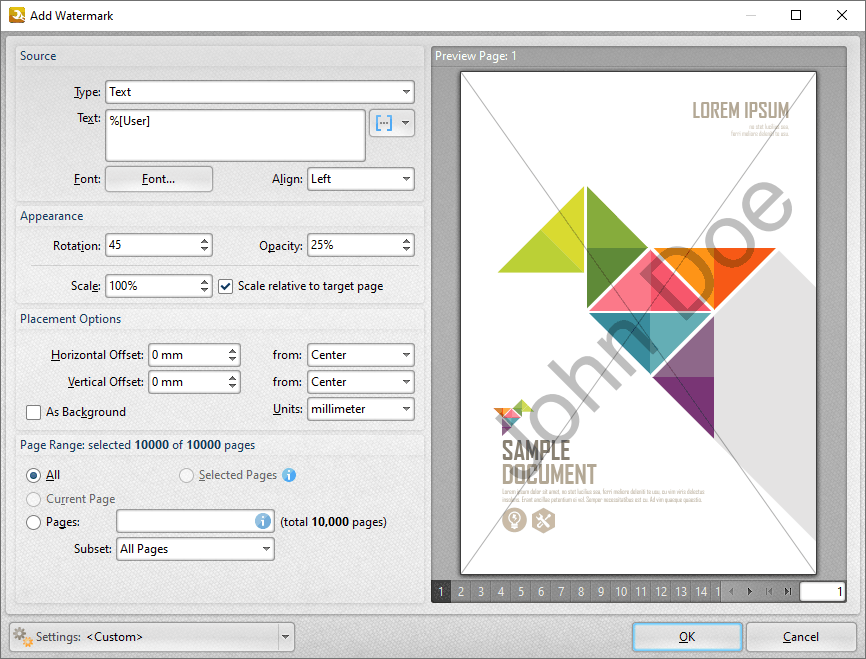Jump to the last preview page
Image resolution: width=866 pixels, height=659 pixels.
(x=788, y=592)
